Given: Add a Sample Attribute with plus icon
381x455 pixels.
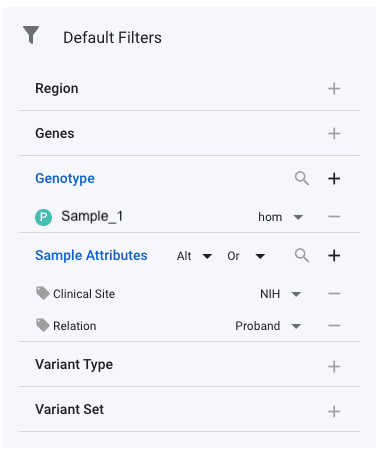Looking at the screenshot, I should pos(334,256).
